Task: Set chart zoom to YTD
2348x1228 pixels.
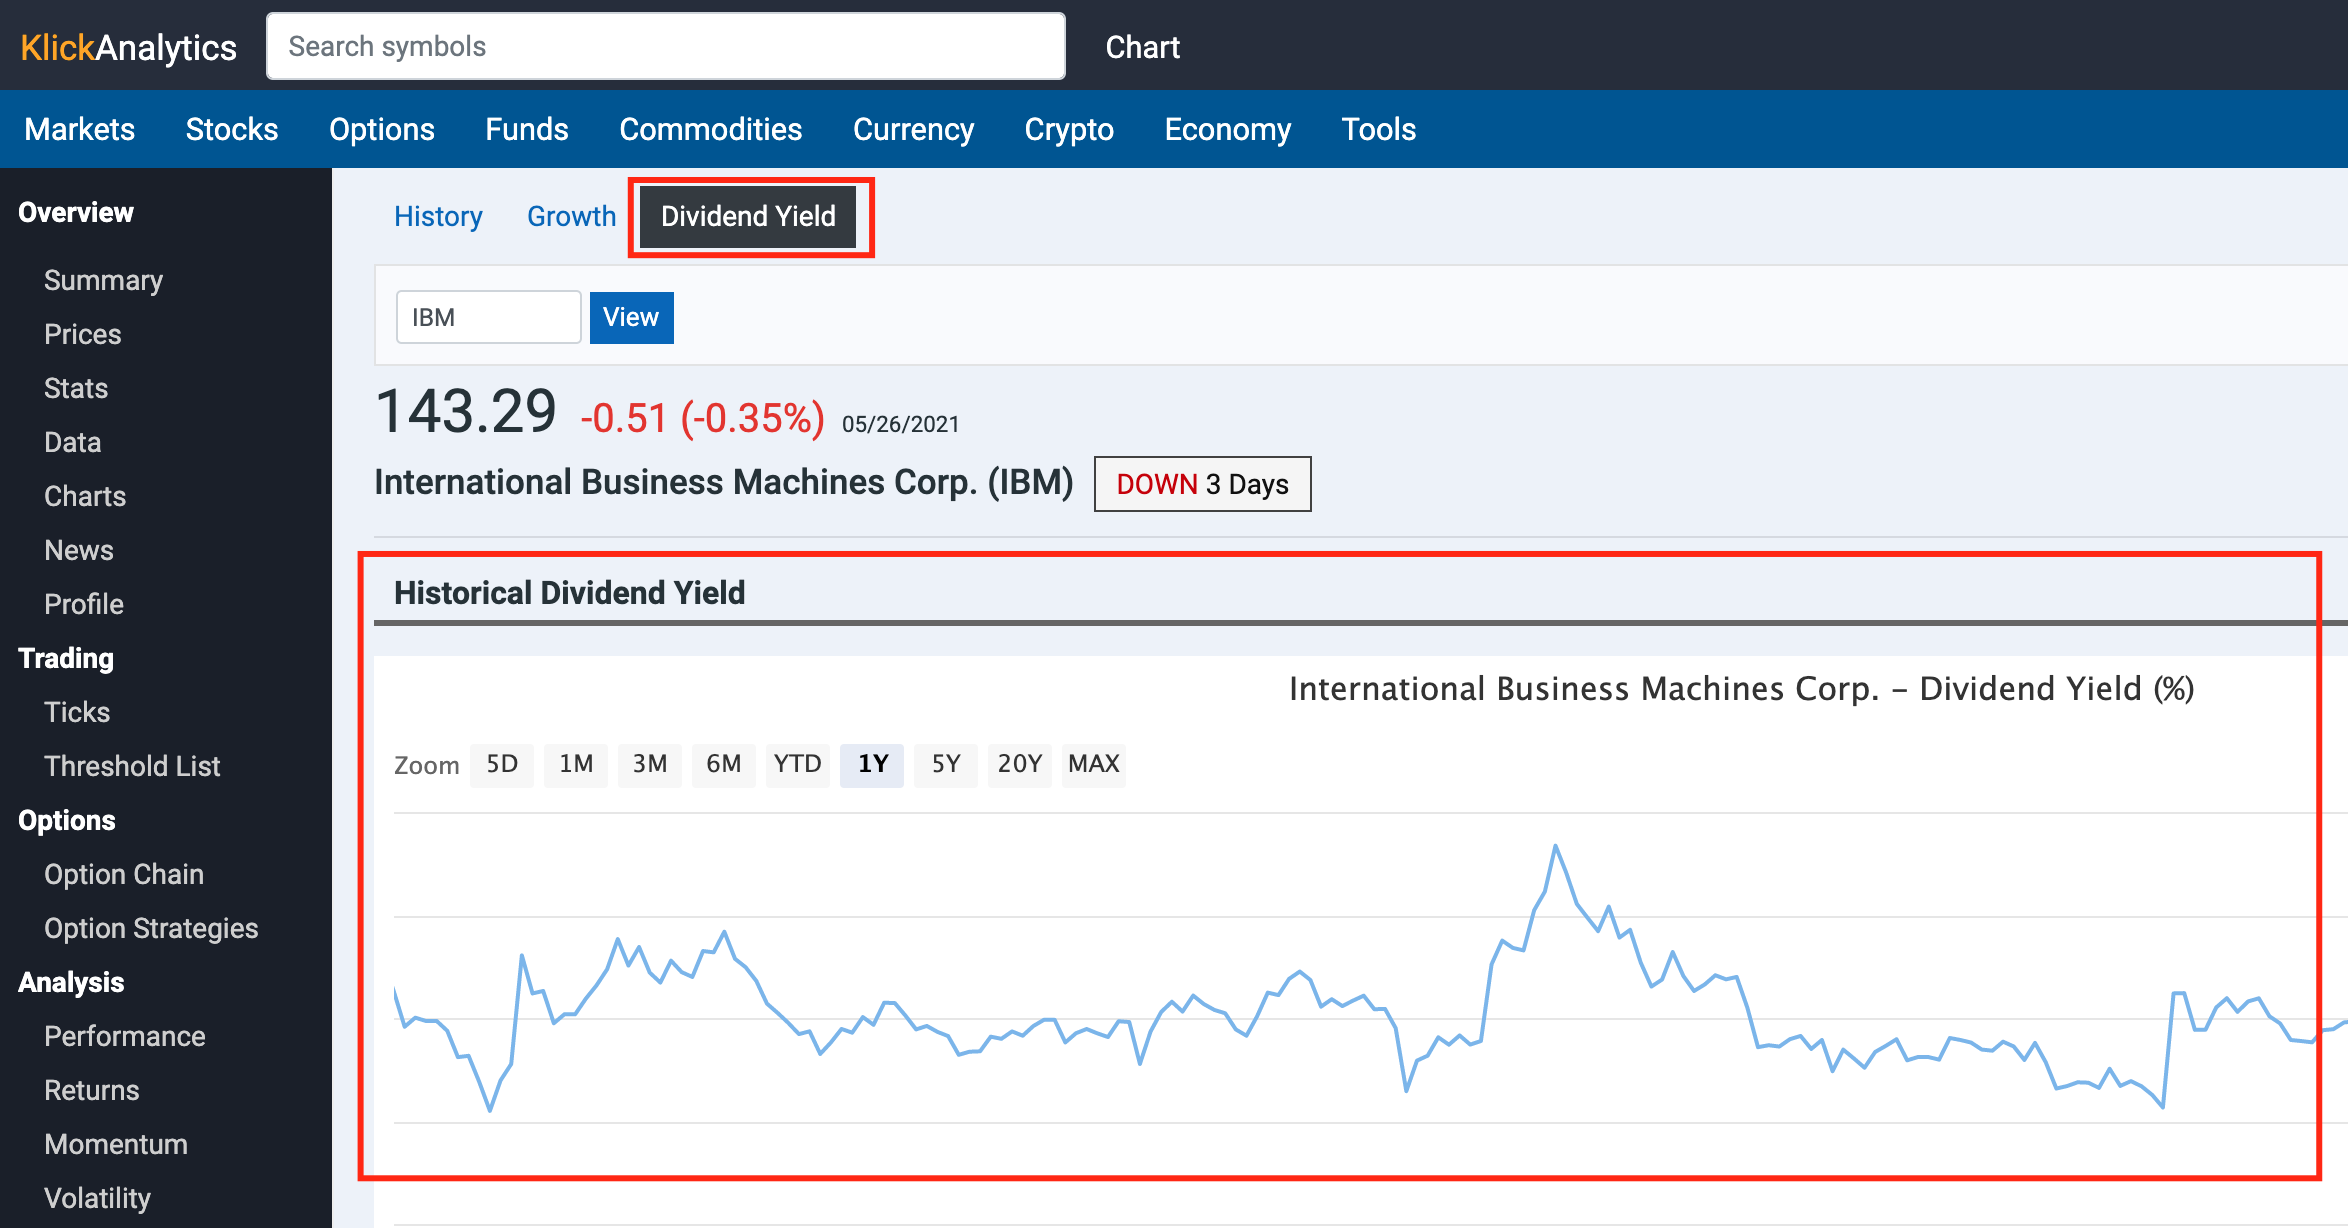Action: 798,765
